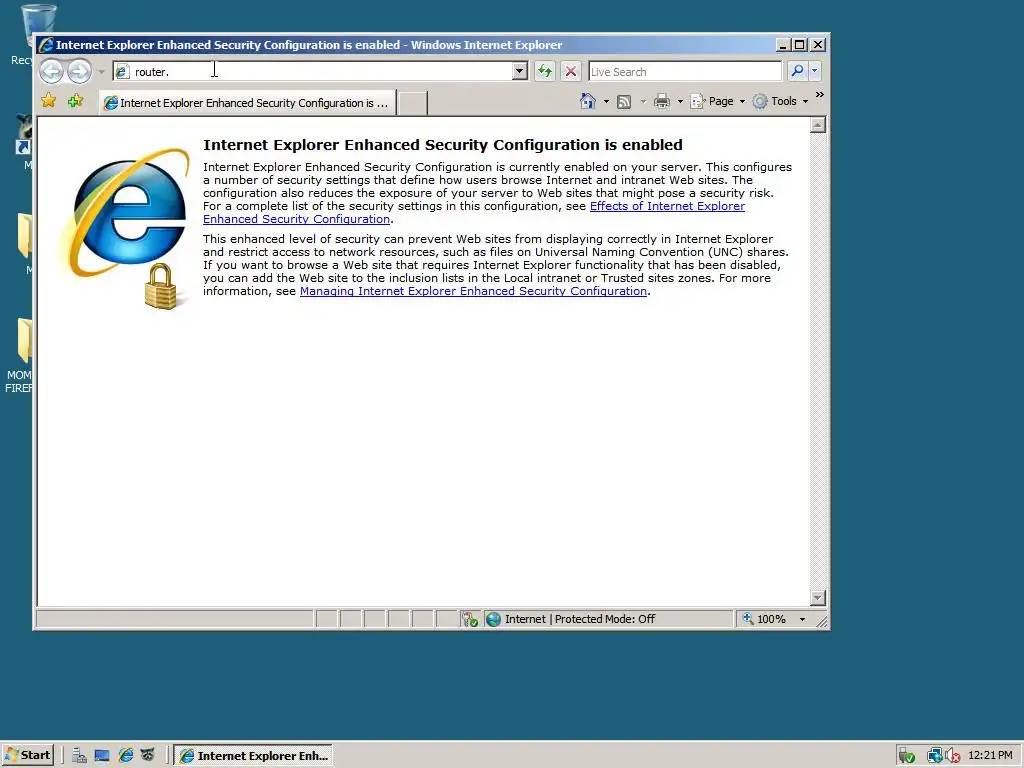Click the page scrollbar down arrow
The image size is (1024, 768).
point(818,598)
